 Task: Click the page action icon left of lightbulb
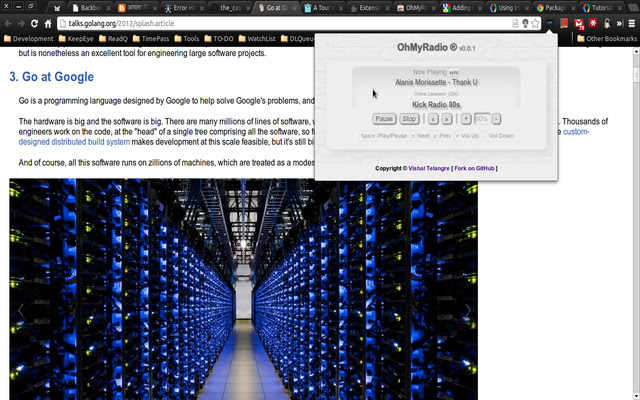click(x=515, y=23)
